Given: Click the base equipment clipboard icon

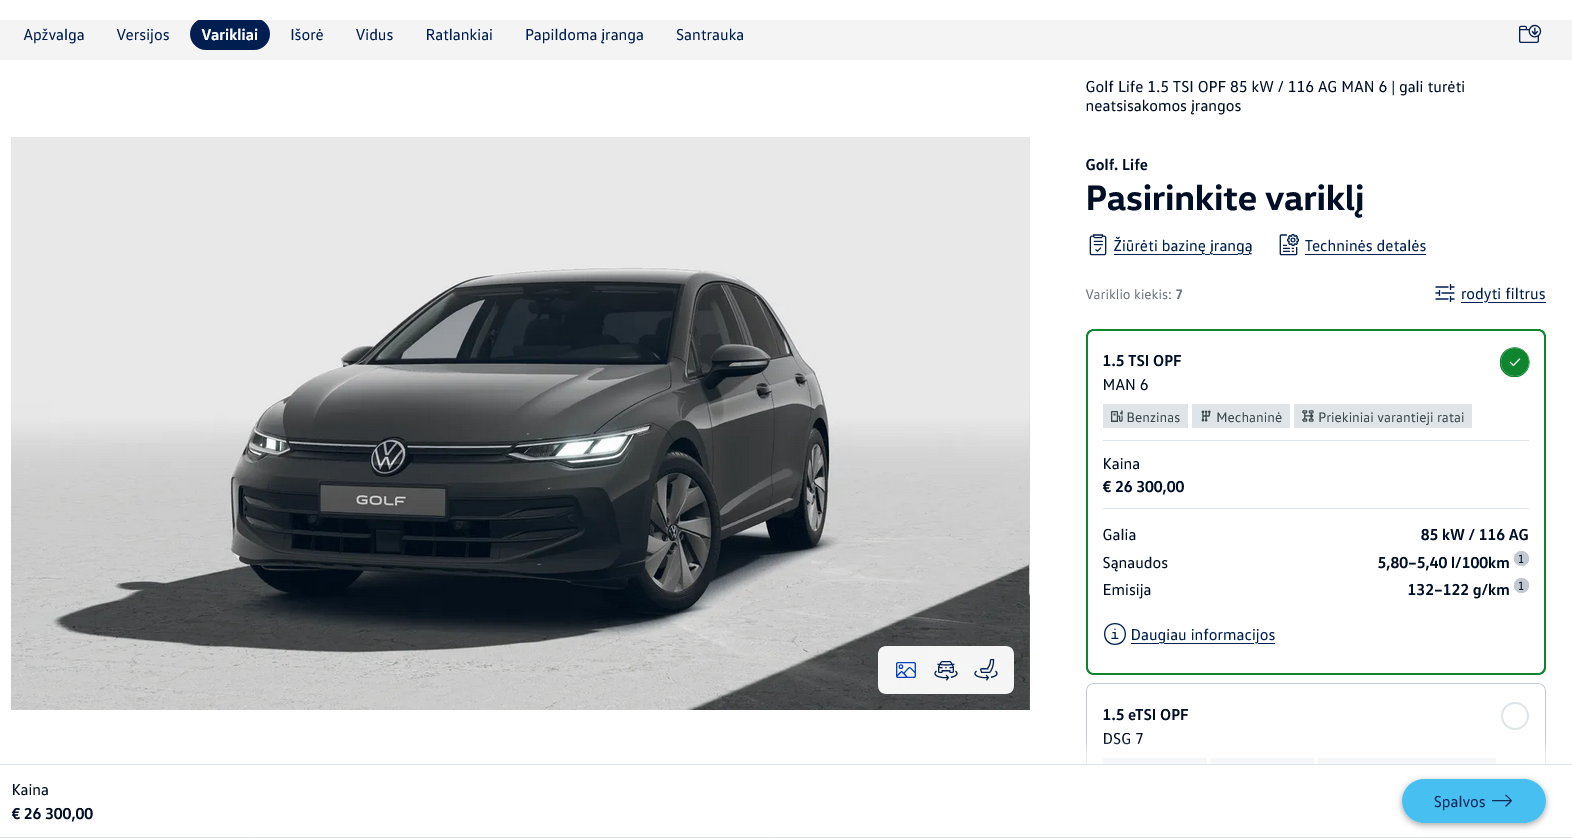Looking at the screenshot, I should tap(1097, 245).
